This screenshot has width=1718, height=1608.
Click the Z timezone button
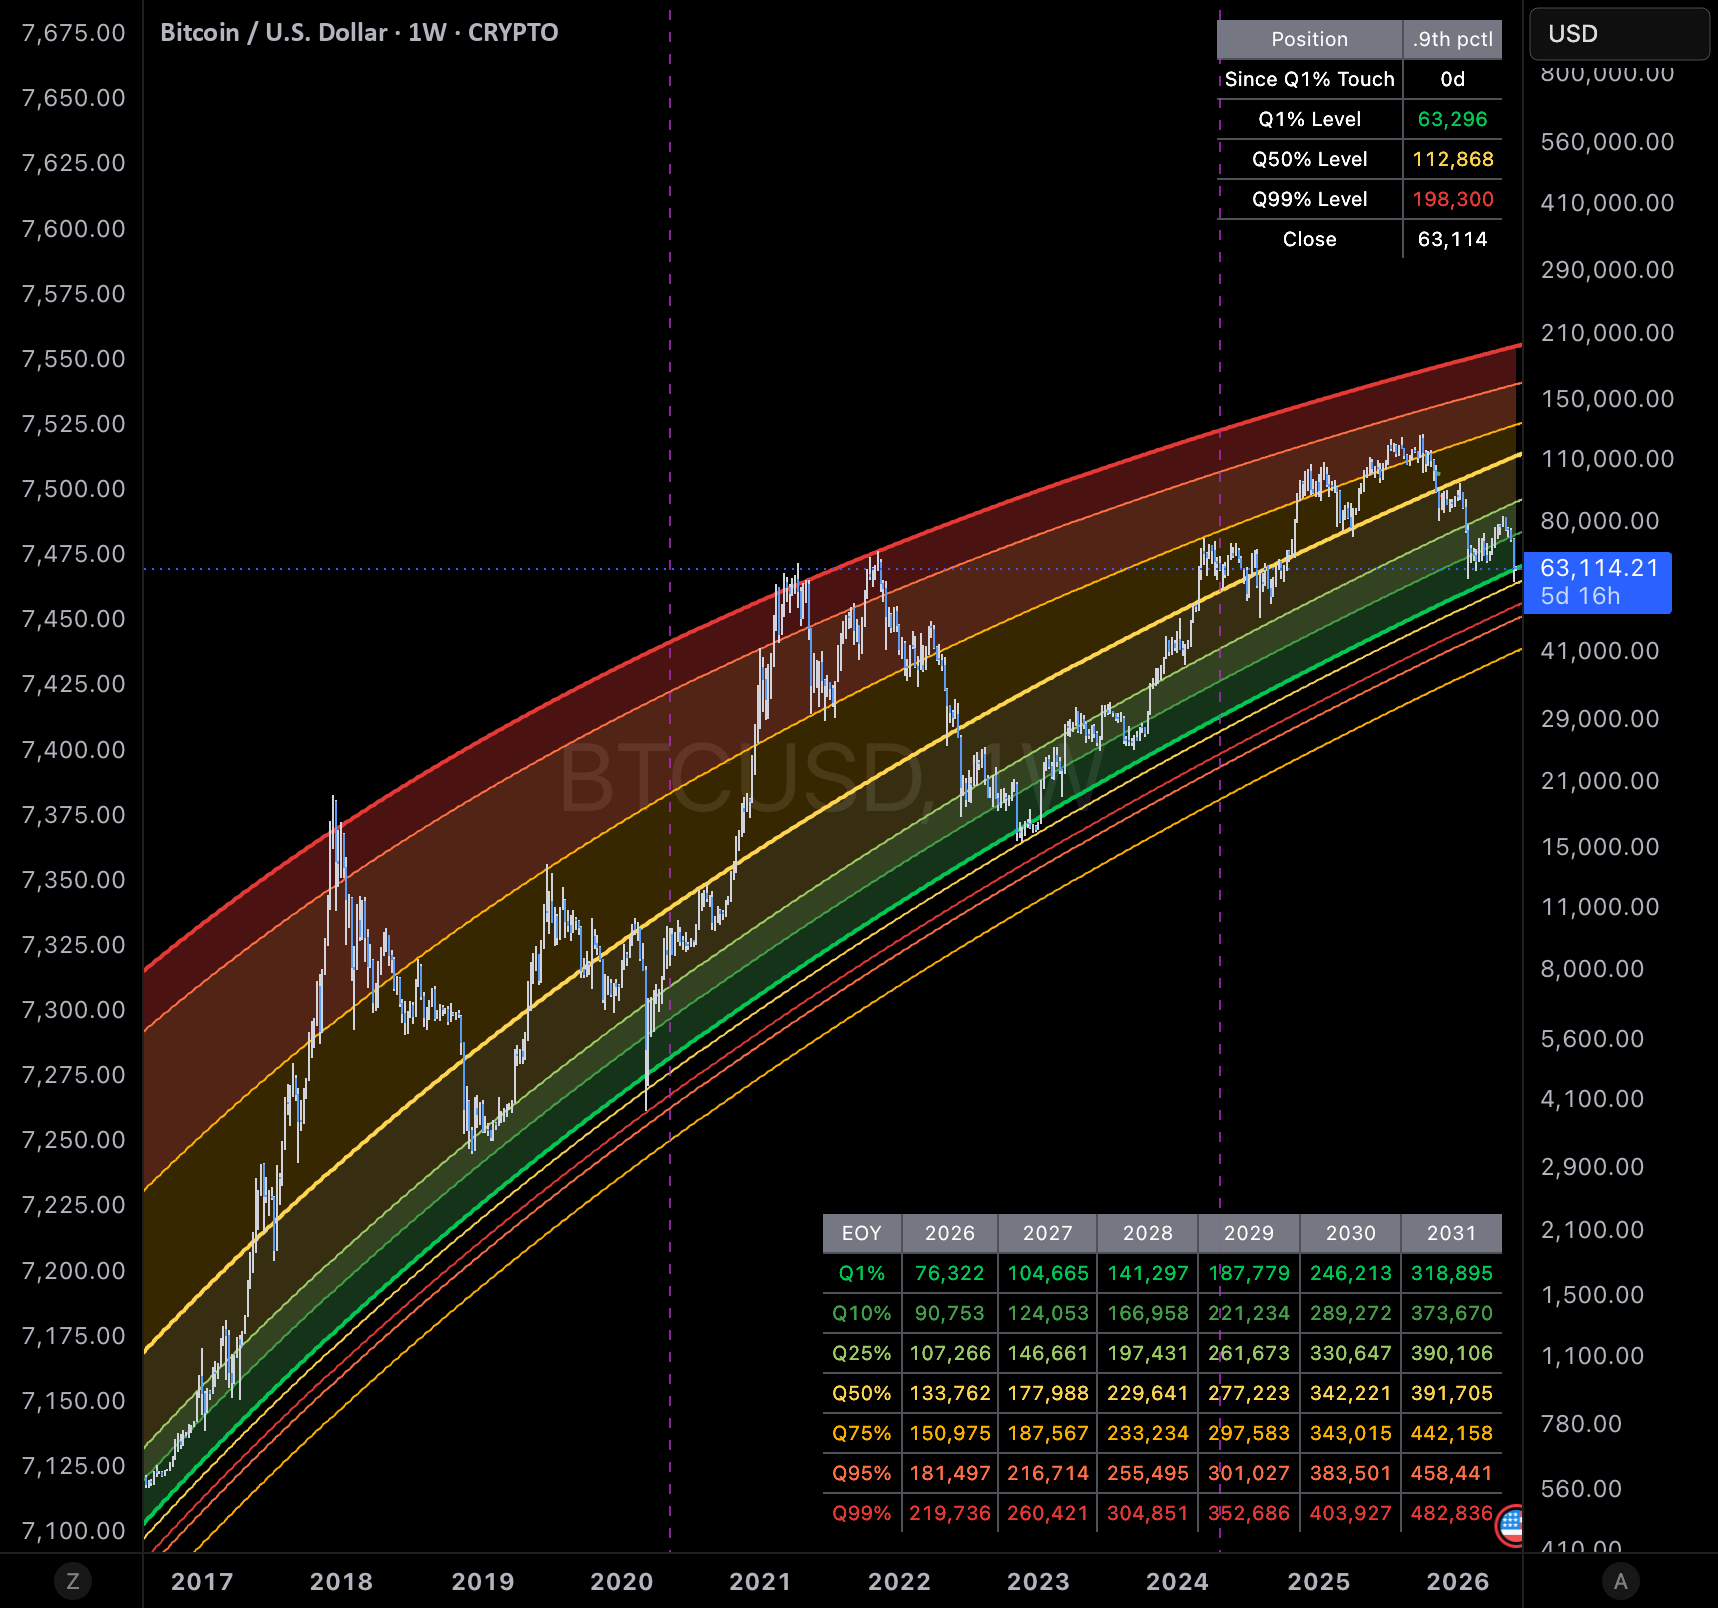click(x=72, y=1581)
